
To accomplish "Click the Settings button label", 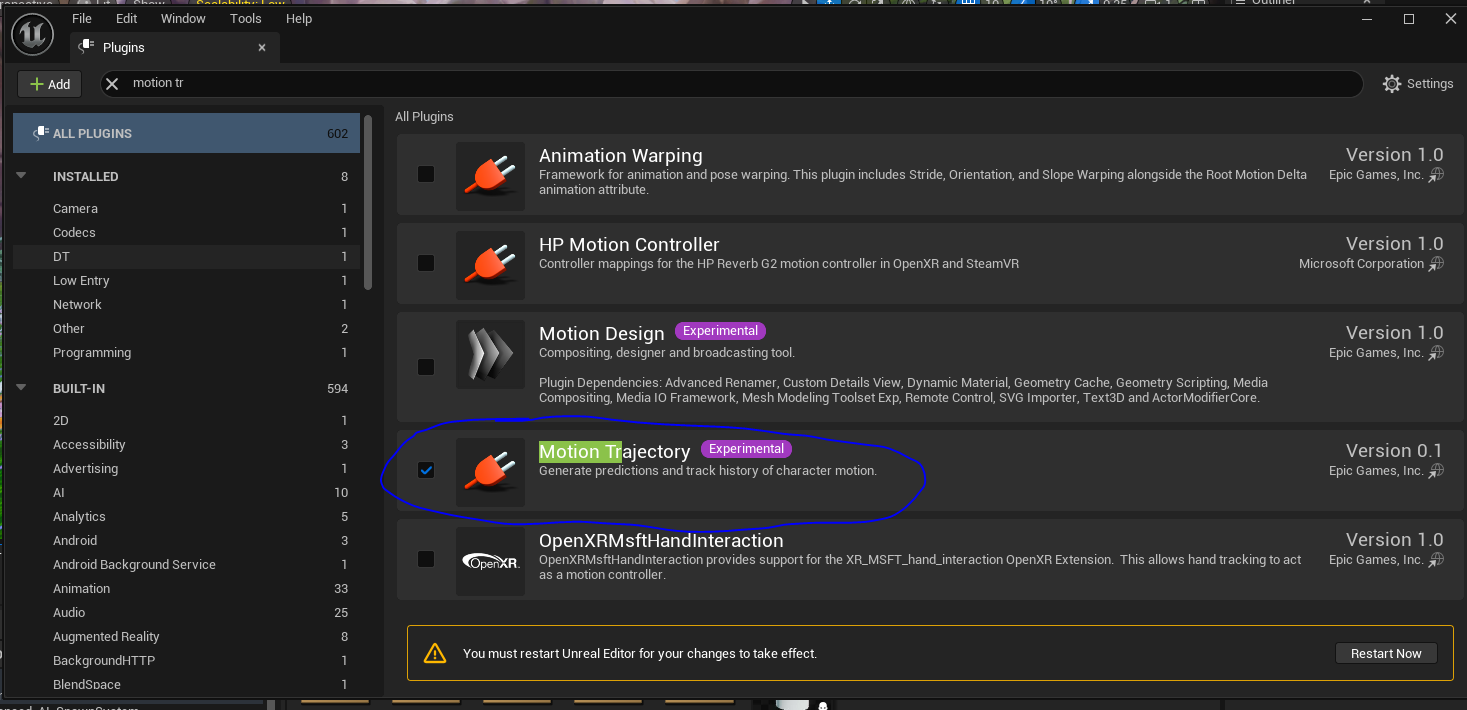I will click(1430, 84).
